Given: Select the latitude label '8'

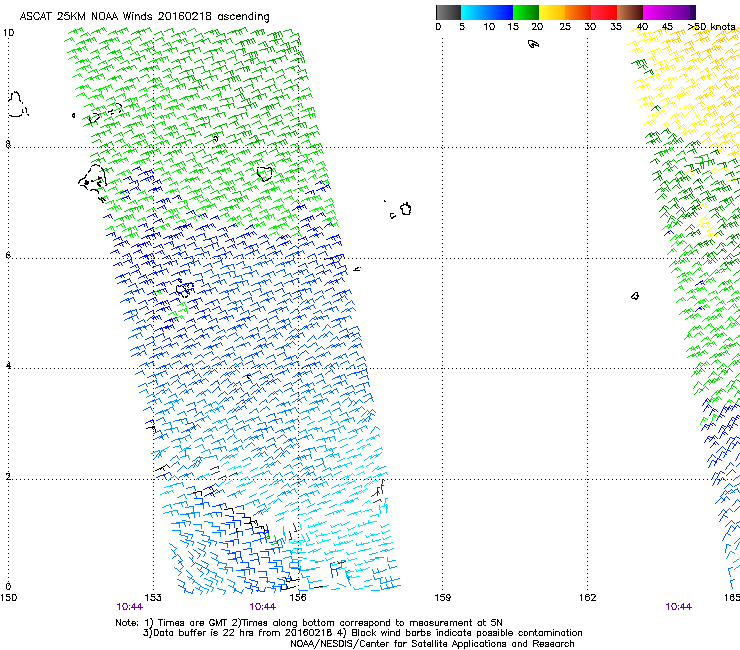Looking at the screenshot, I should pyautogui.click(x=8, y=144).
